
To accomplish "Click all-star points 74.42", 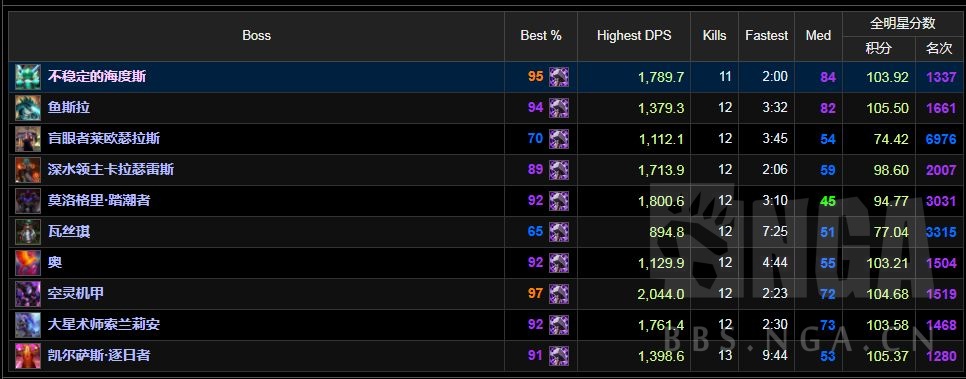I will (x=891, y=139).
